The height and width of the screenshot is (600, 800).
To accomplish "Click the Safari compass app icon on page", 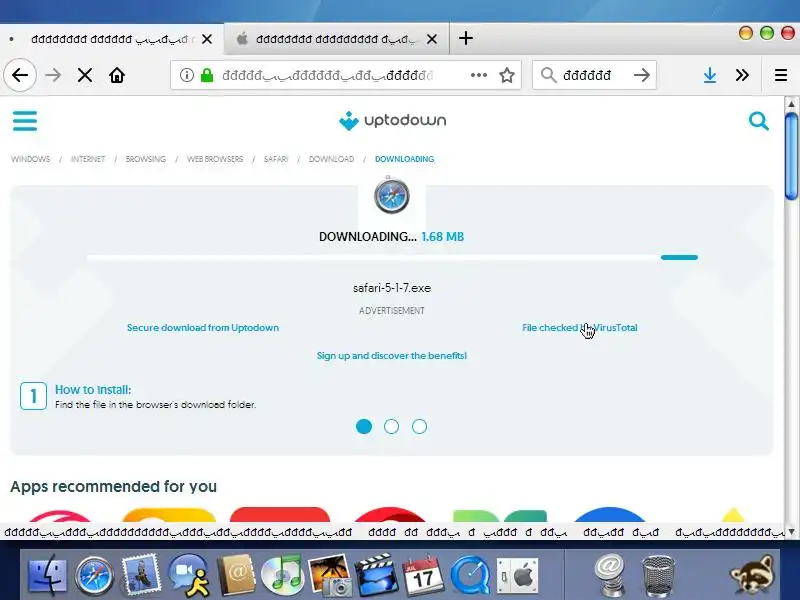I will [391, 195].
